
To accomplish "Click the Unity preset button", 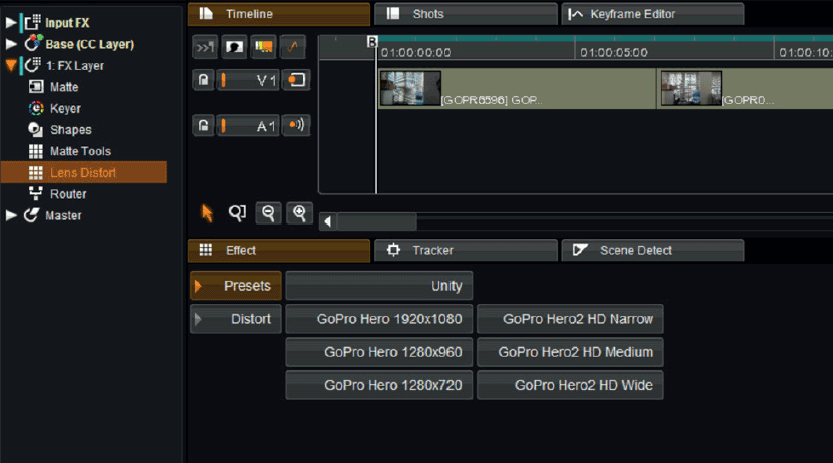I will coord(379,286).
